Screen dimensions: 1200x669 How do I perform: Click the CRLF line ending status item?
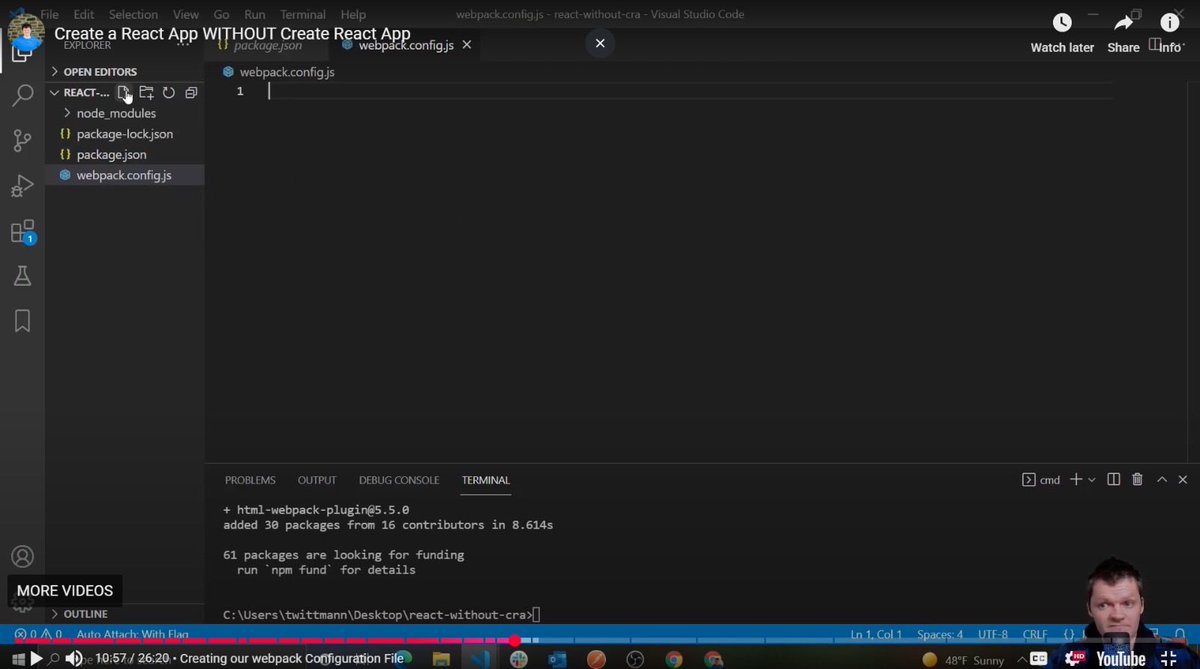click(1034, 634)
